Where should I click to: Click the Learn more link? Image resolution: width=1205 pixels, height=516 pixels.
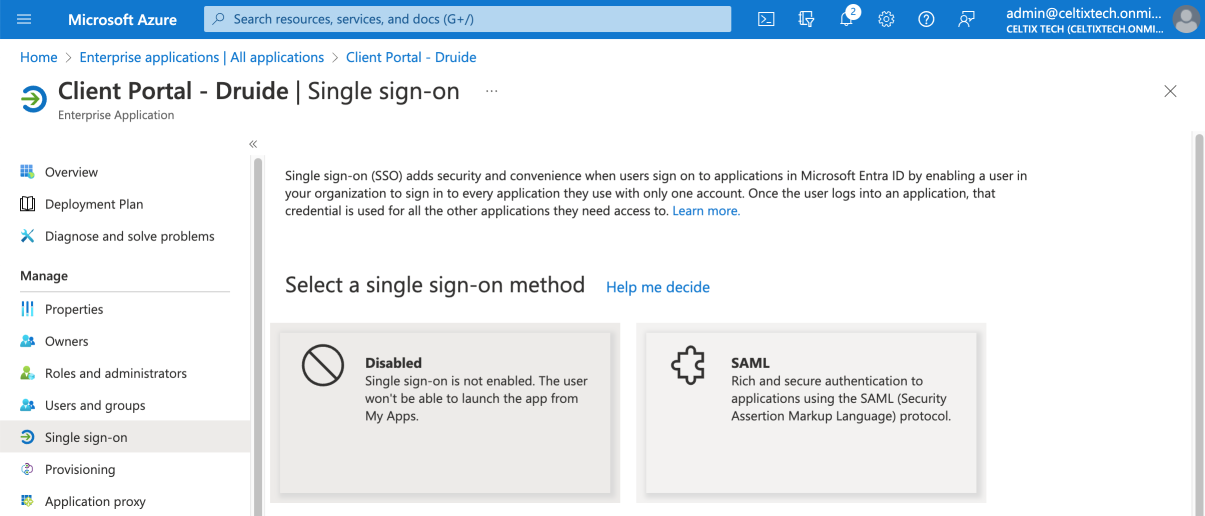(x=706, y=211)
